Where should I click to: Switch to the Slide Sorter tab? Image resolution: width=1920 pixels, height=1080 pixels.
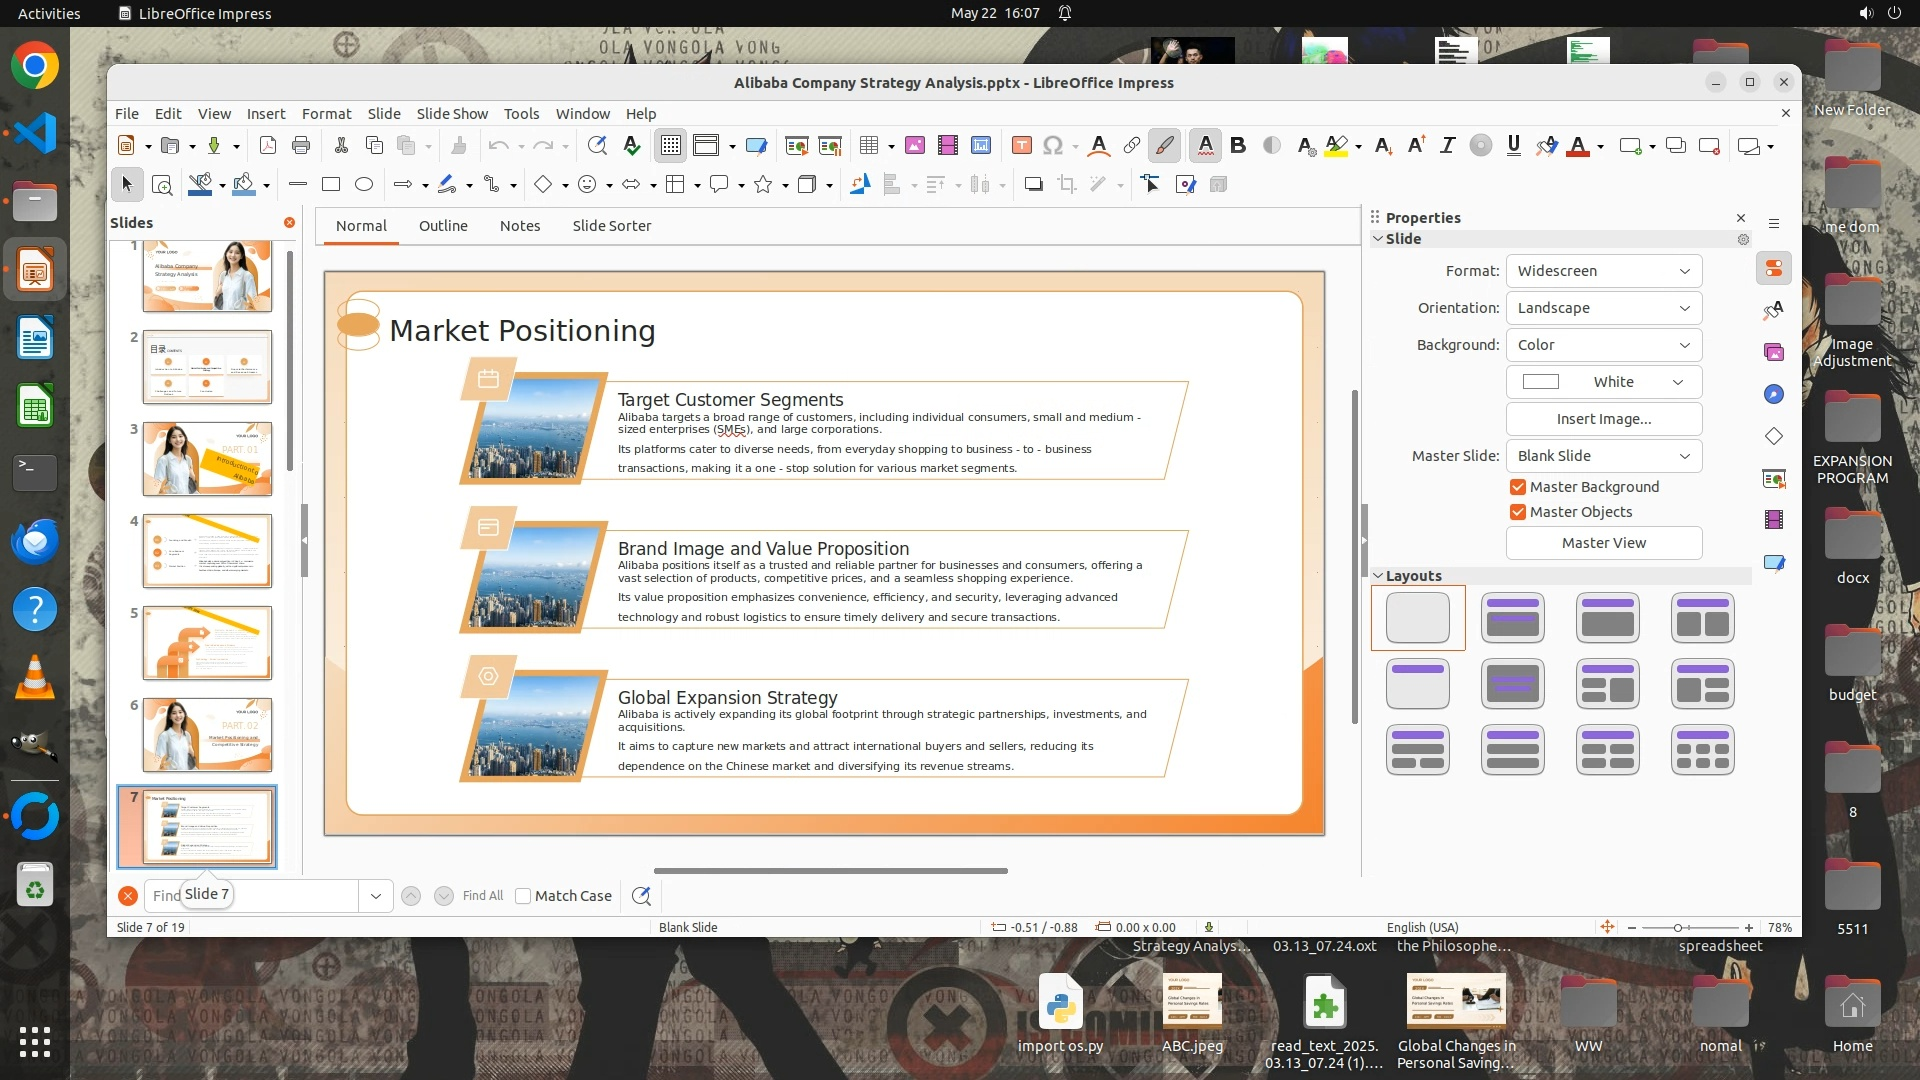pos(611,226)
